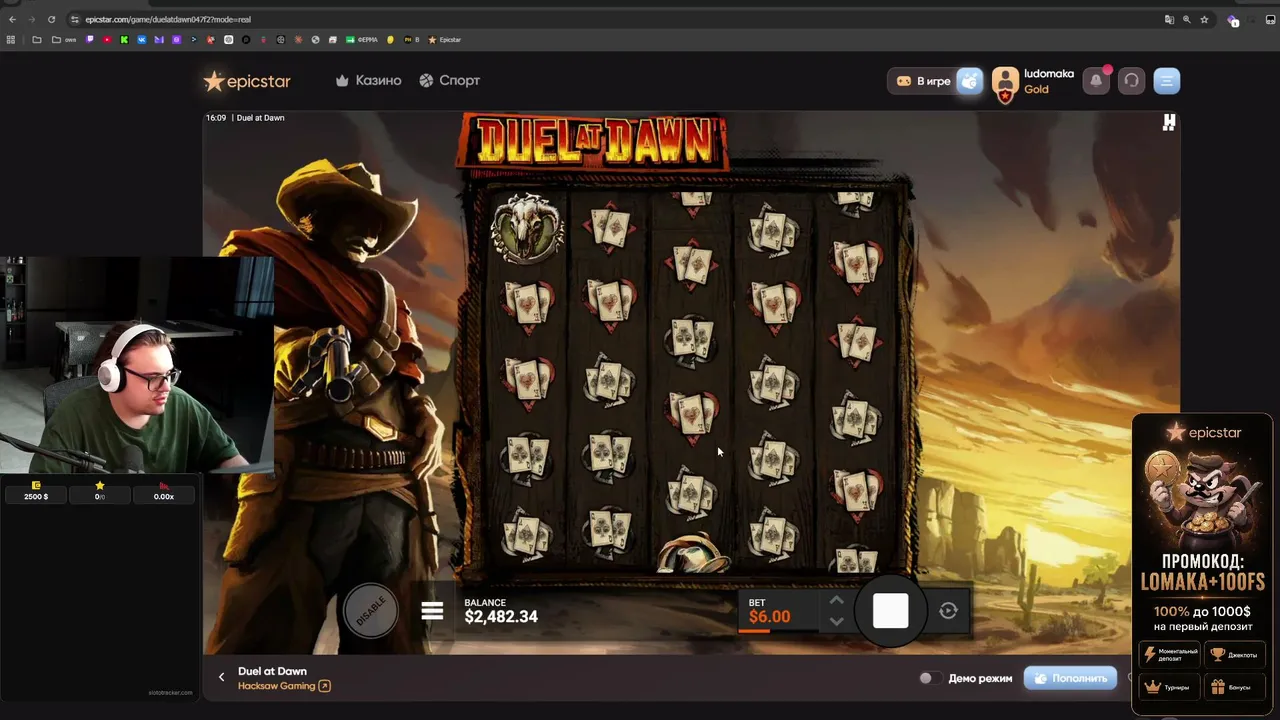Open the slot game hamburger menu
This screenshot has width=1280, height=720.
click(432, 611)
